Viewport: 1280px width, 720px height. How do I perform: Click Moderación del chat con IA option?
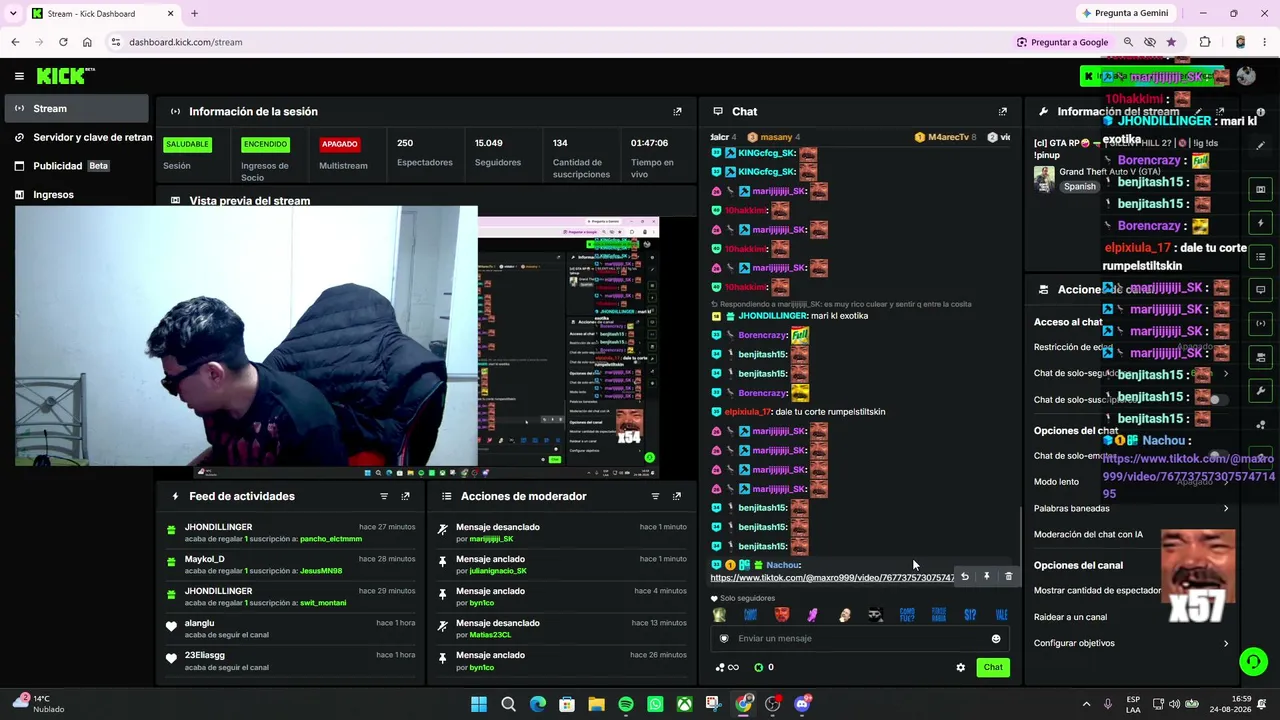click(x=1088, y=535)
